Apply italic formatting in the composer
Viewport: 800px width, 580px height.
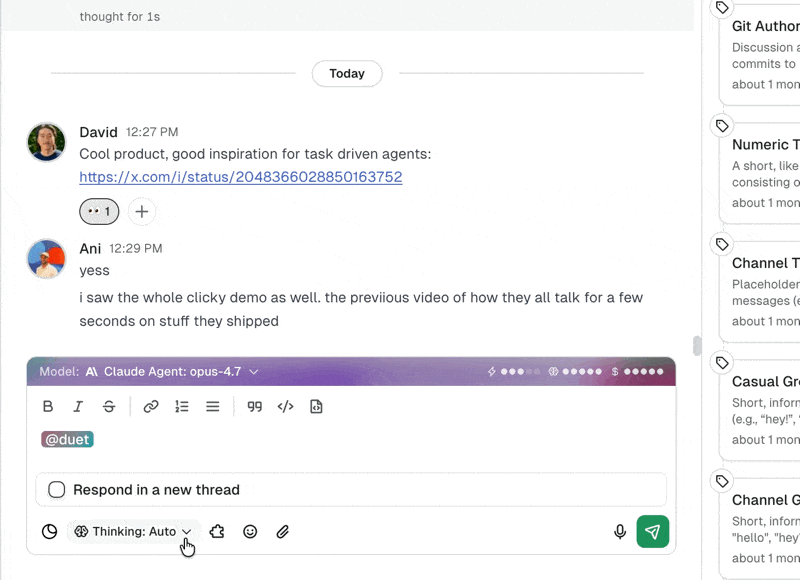click(78, 407)
